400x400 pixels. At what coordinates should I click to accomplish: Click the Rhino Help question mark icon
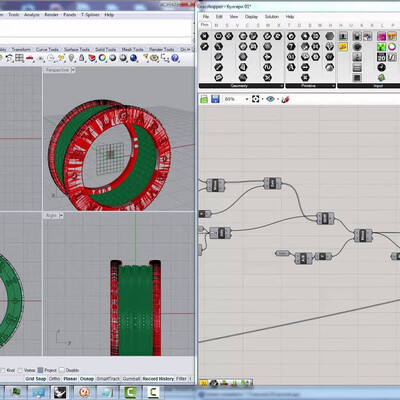175,58
